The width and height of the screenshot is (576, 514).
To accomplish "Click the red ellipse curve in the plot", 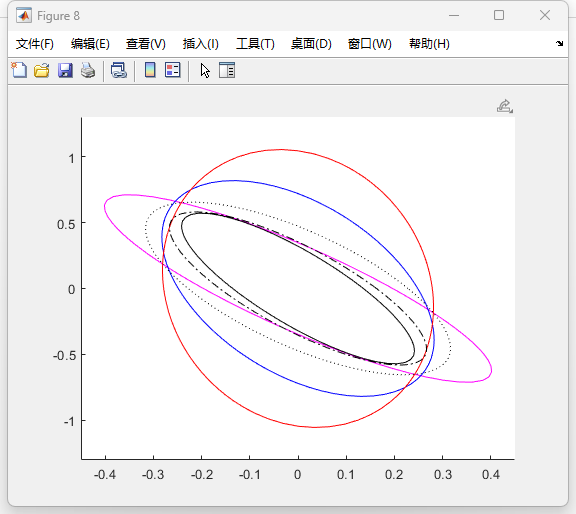I will (281, 150).
